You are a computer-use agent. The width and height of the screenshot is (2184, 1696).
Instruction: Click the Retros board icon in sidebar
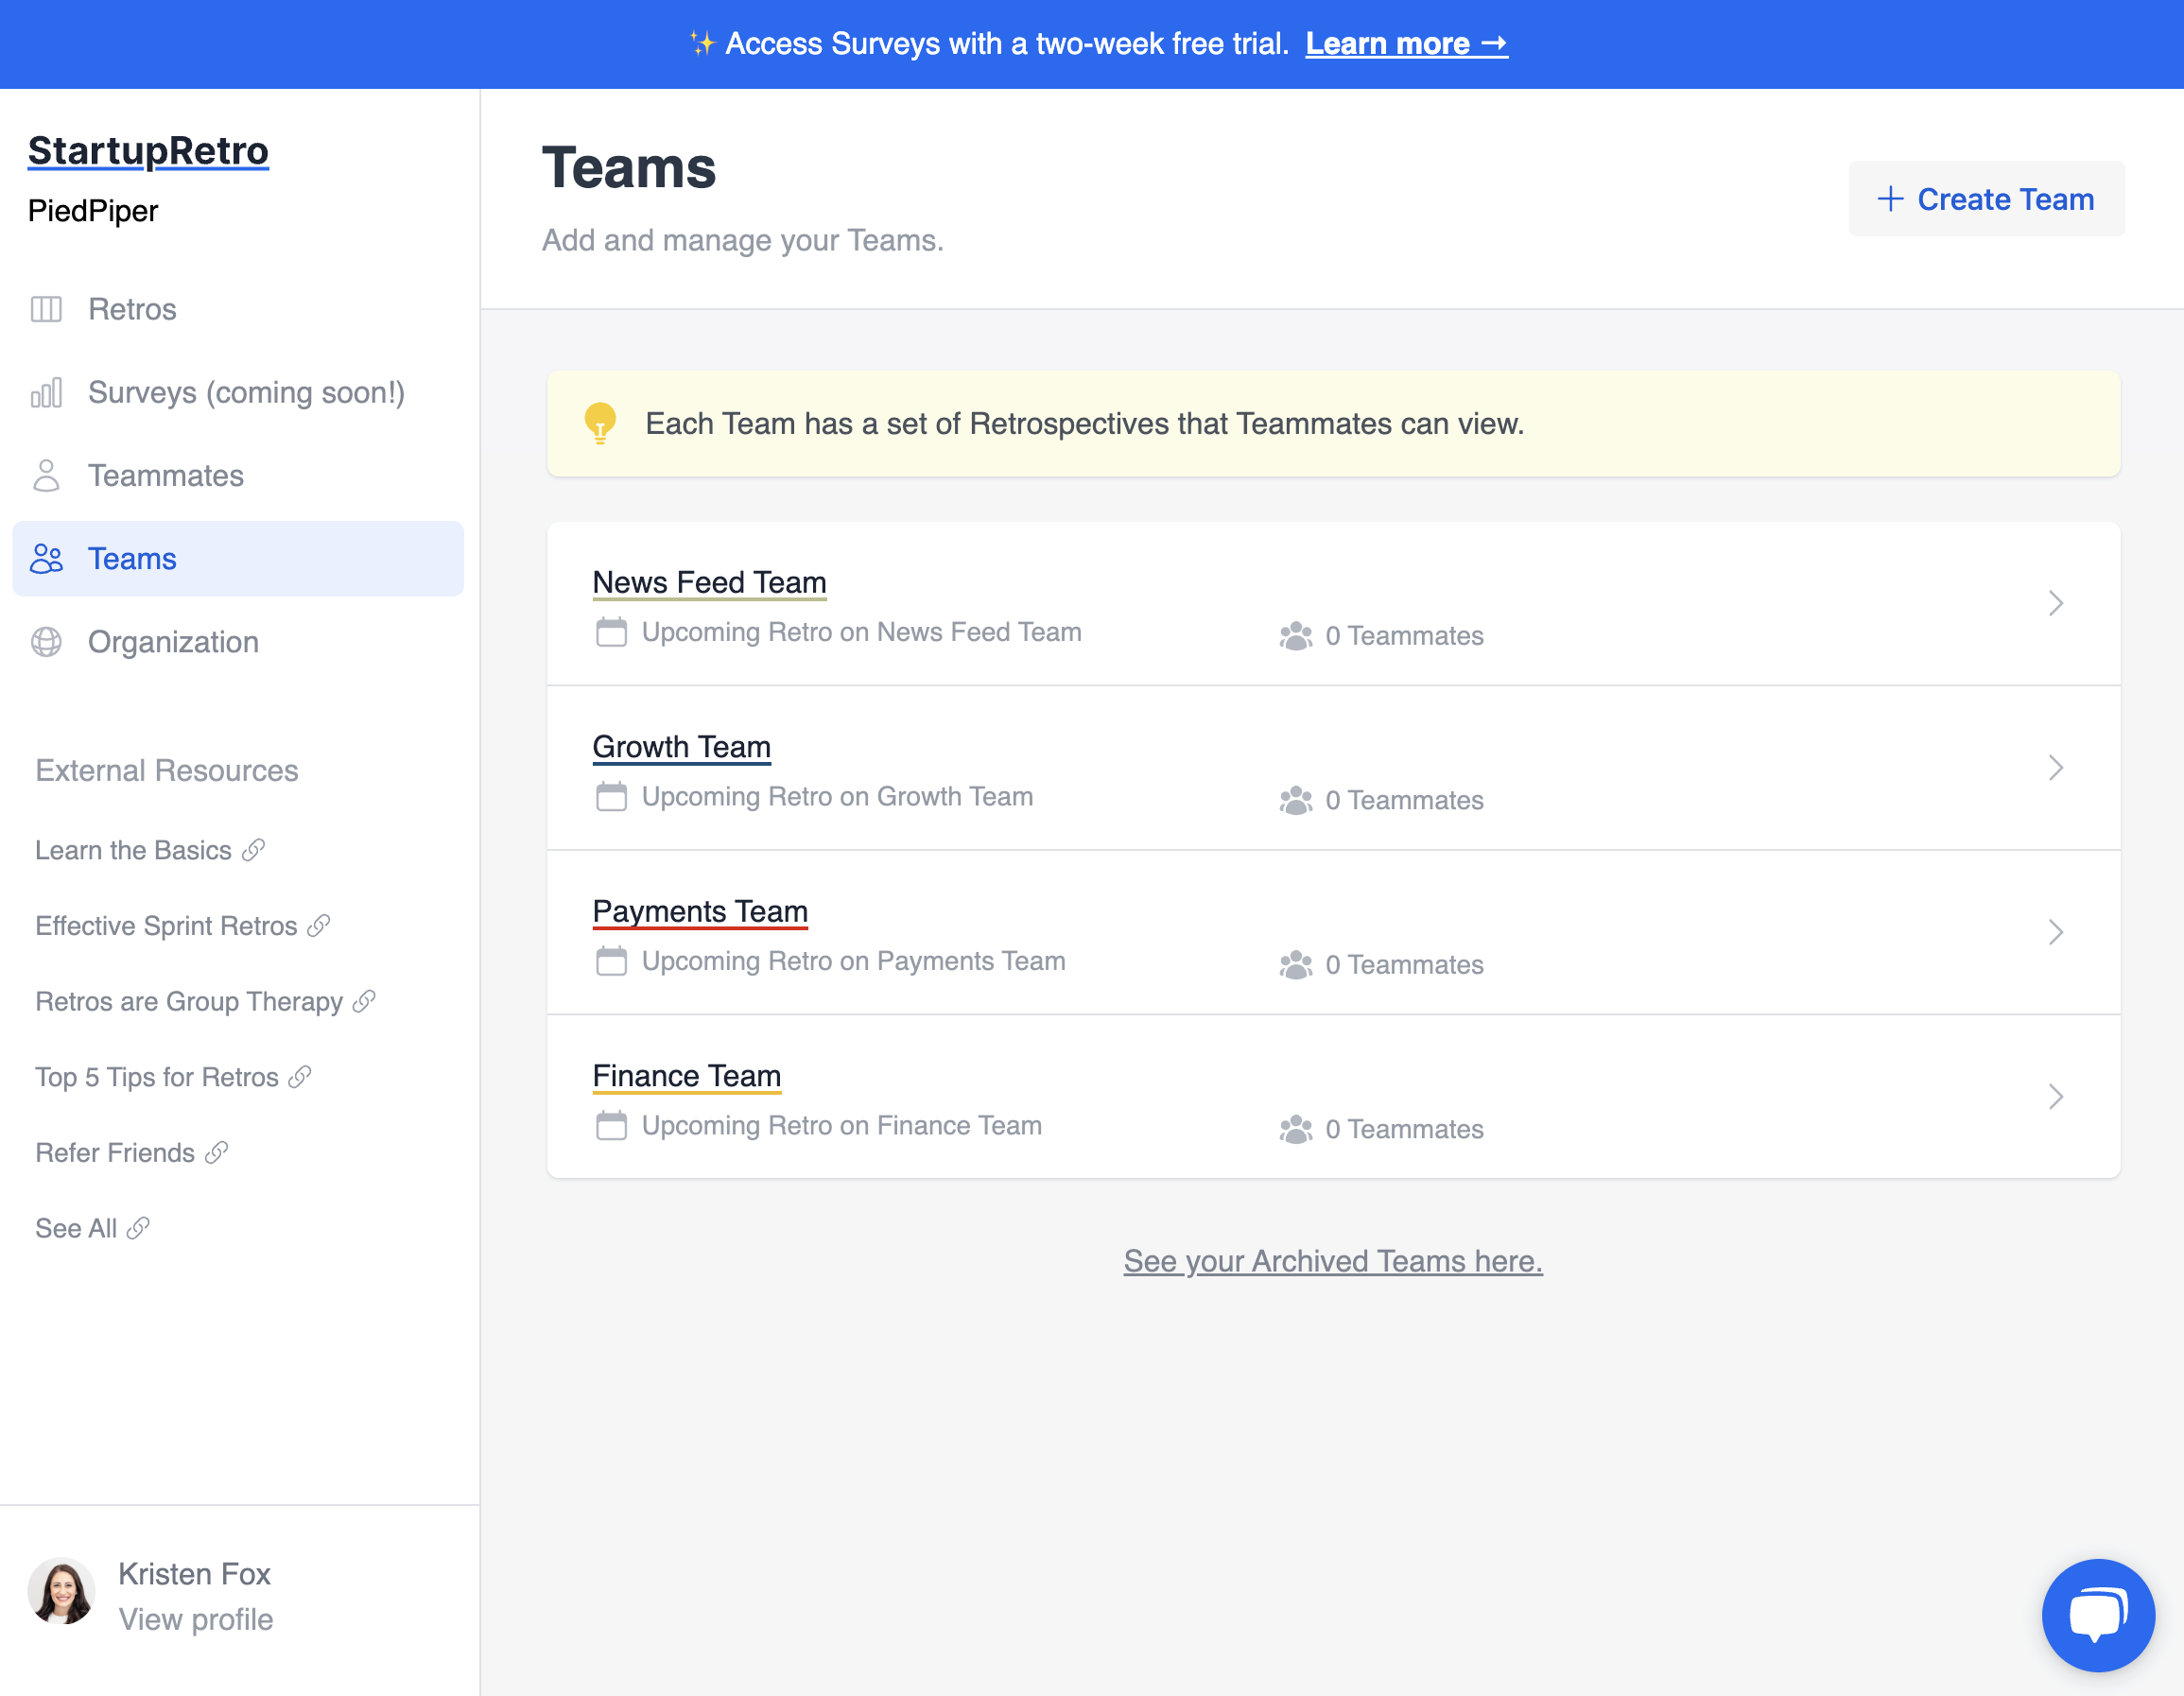click(46, 309)
